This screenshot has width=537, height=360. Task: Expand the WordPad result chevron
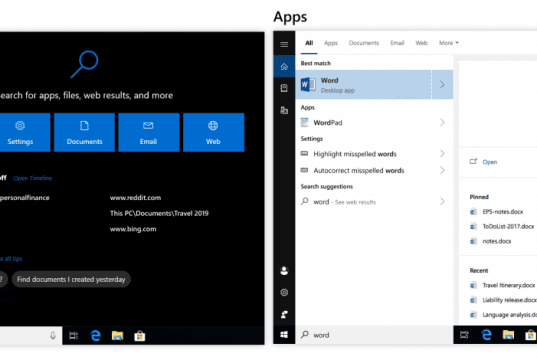click(x=442, y=122)
